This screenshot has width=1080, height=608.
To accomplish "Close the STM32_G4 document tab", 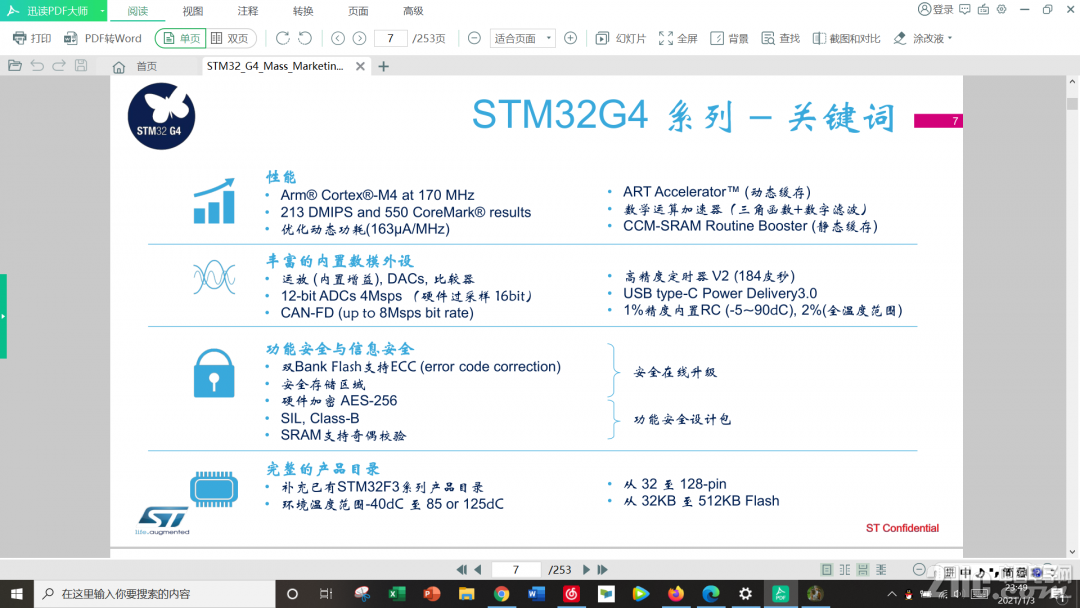I will coord(360,66).
